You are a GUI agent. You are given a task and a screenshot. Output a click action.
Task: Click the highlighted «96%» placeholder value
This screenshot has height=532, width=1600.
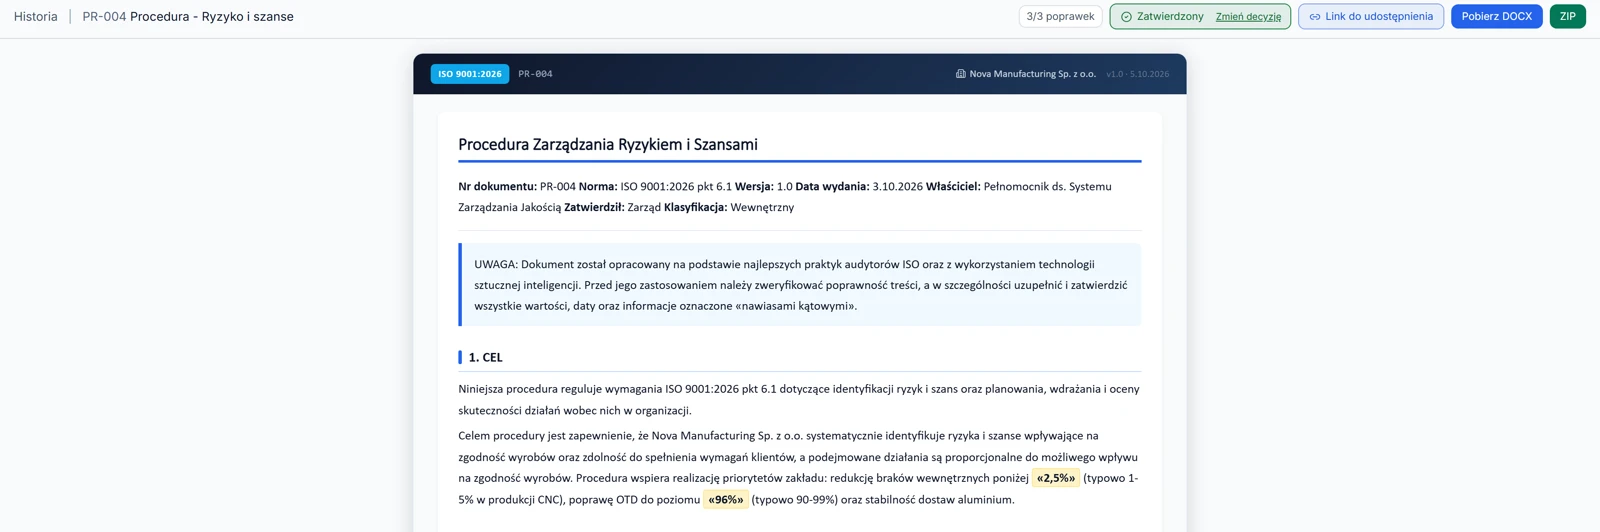[726, 499]
